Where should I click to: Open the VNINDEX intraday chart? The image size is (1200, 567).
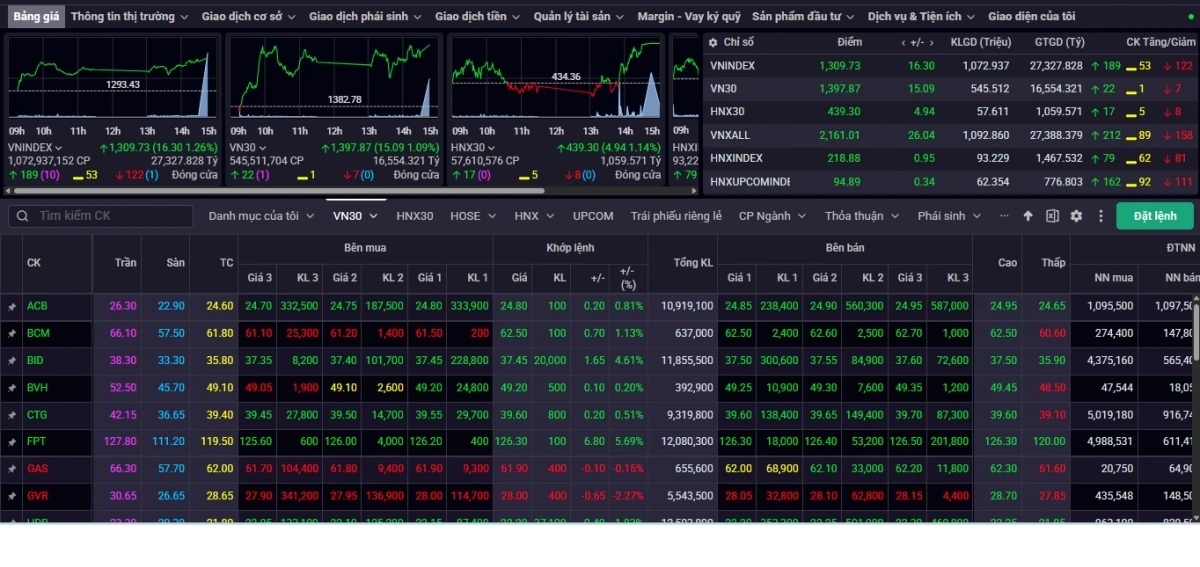112,78
